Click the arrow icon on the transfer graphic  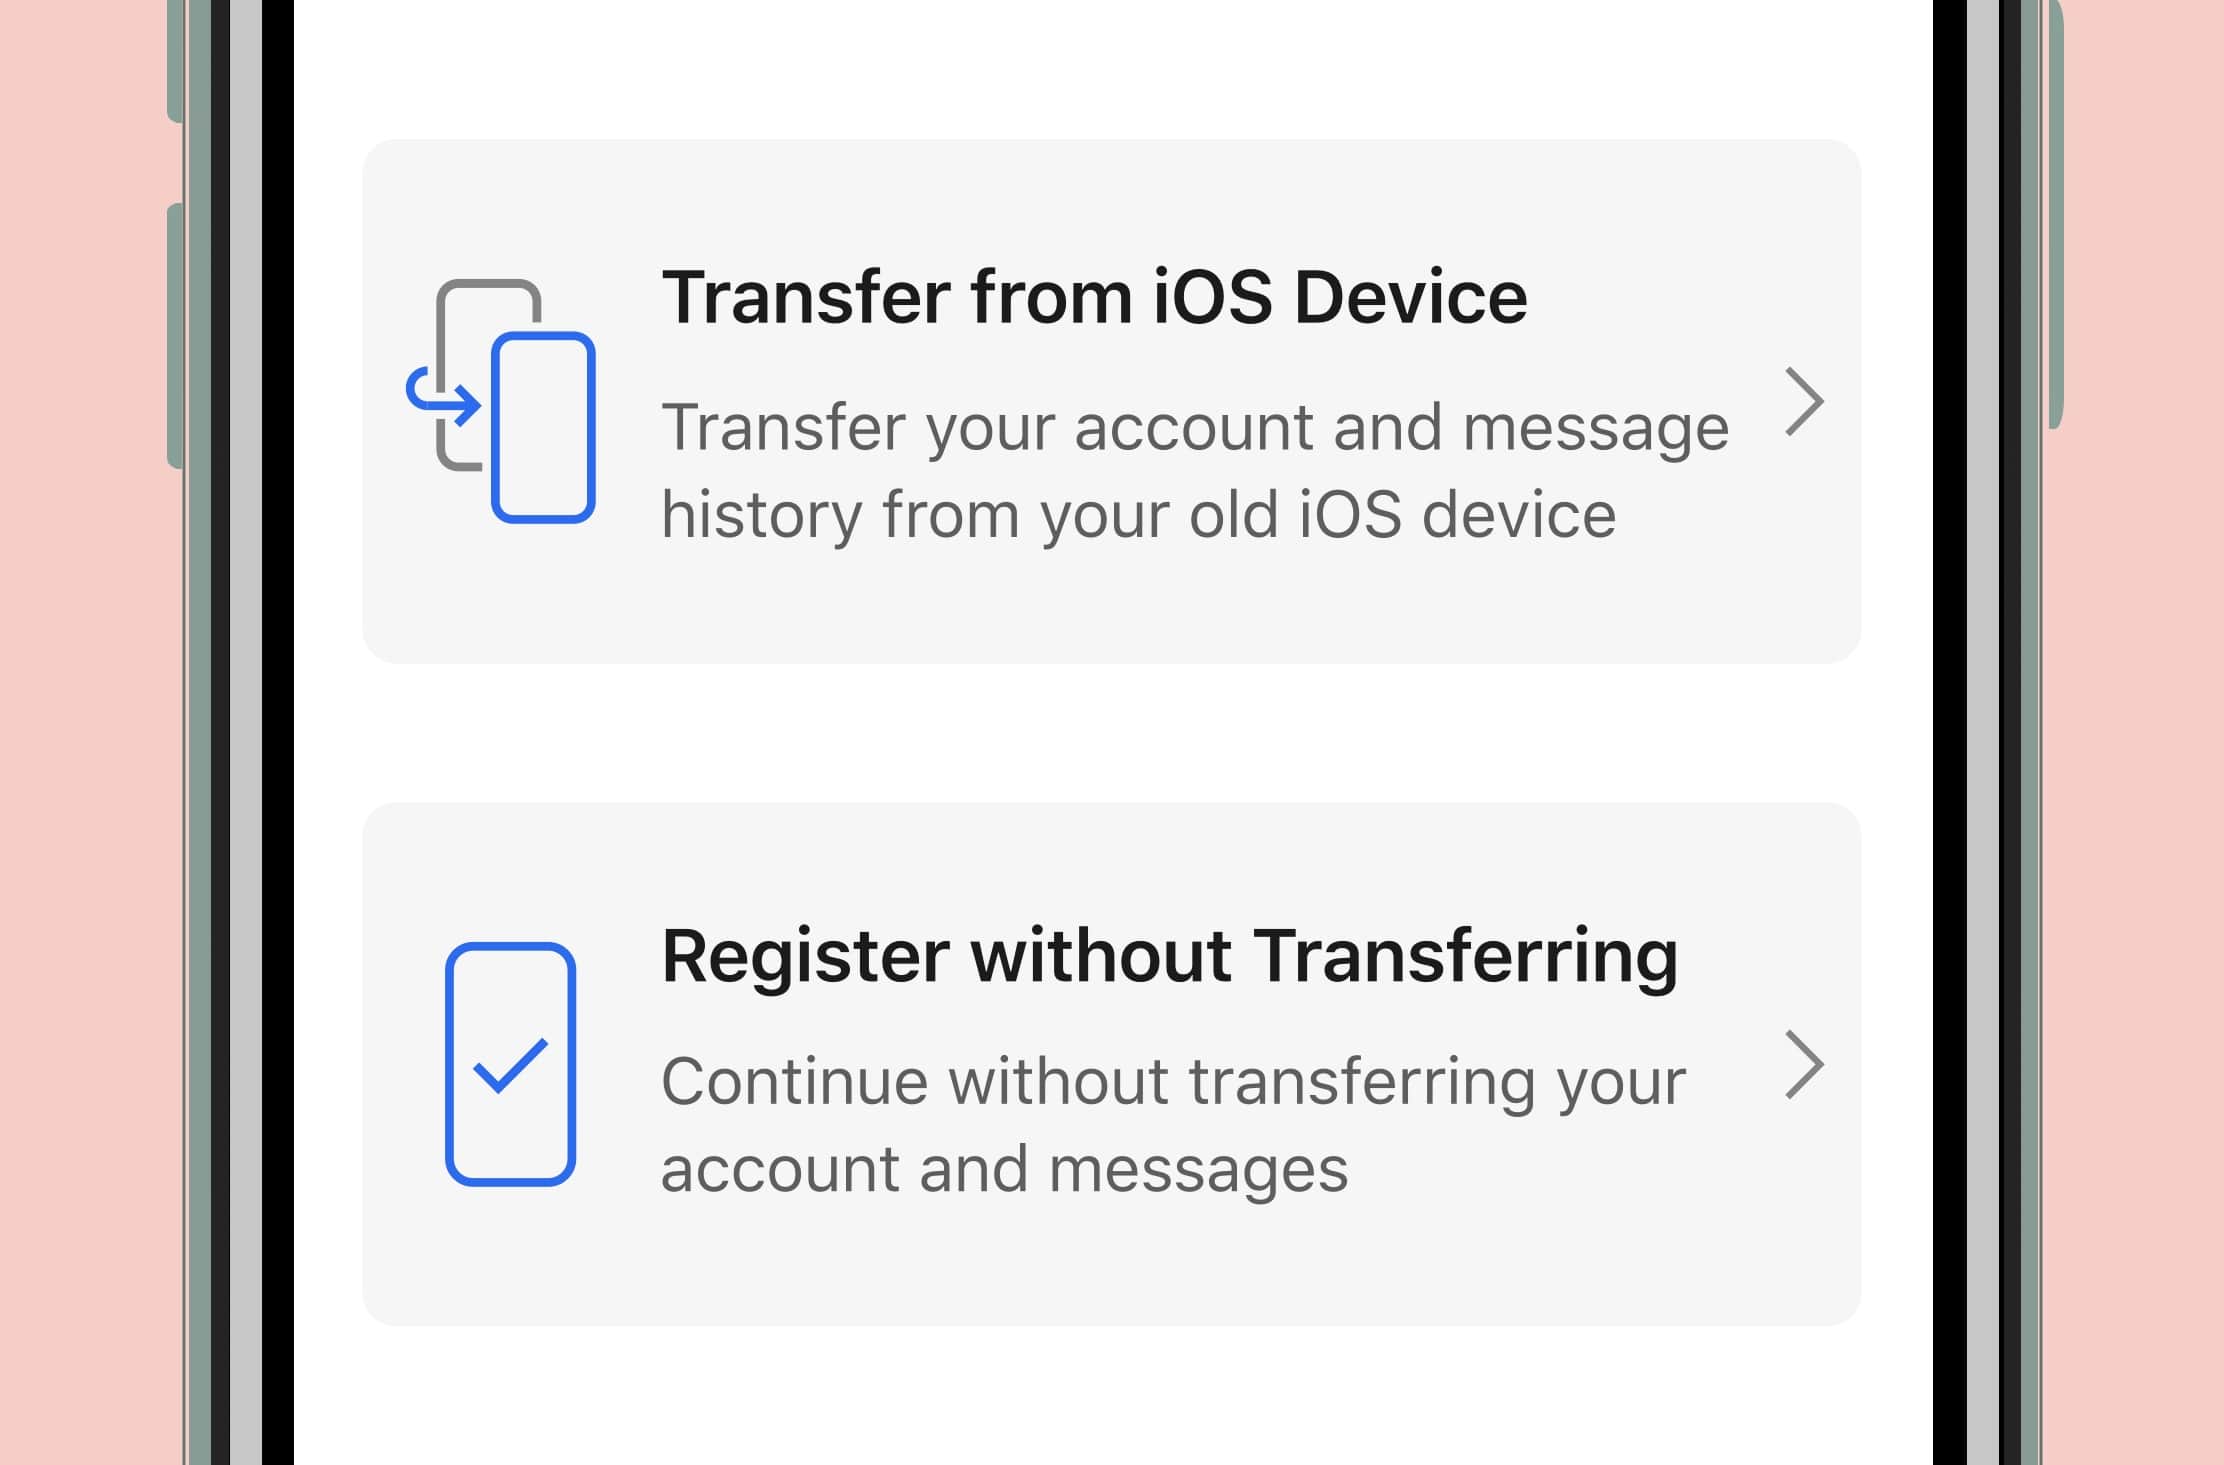(x=445, y=400)
